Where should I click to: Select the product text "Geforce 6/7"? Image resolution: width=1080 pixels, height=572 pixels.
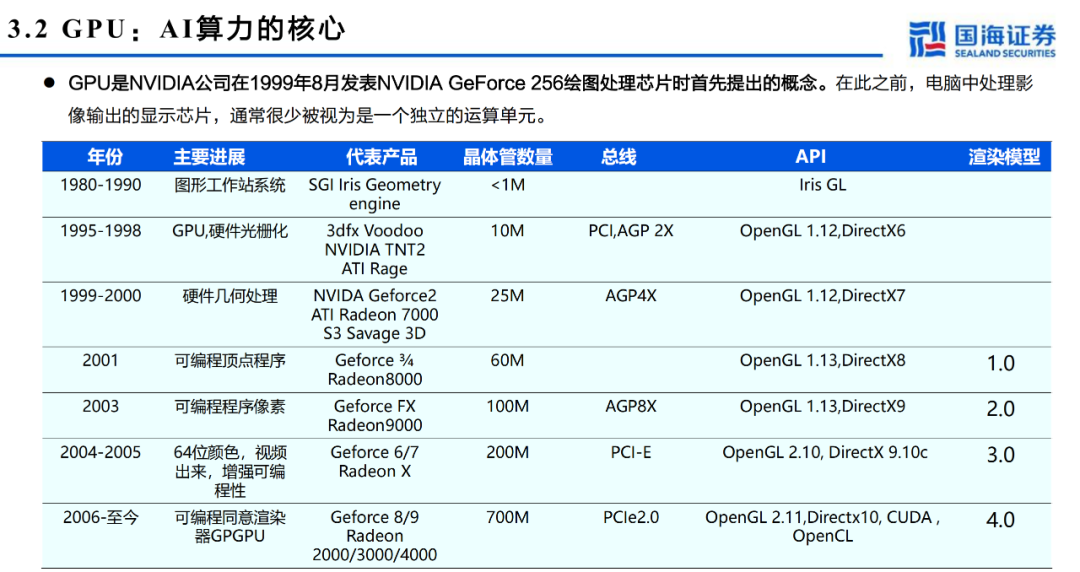coord(374,453)
